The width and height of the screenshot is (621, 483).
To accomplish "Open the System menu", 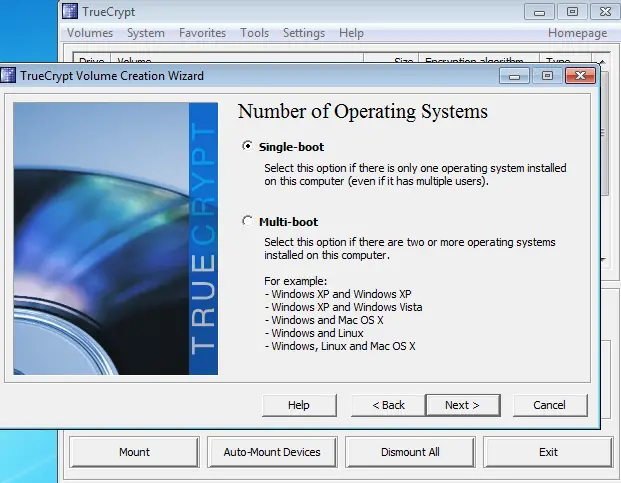I will pos(146,33).
